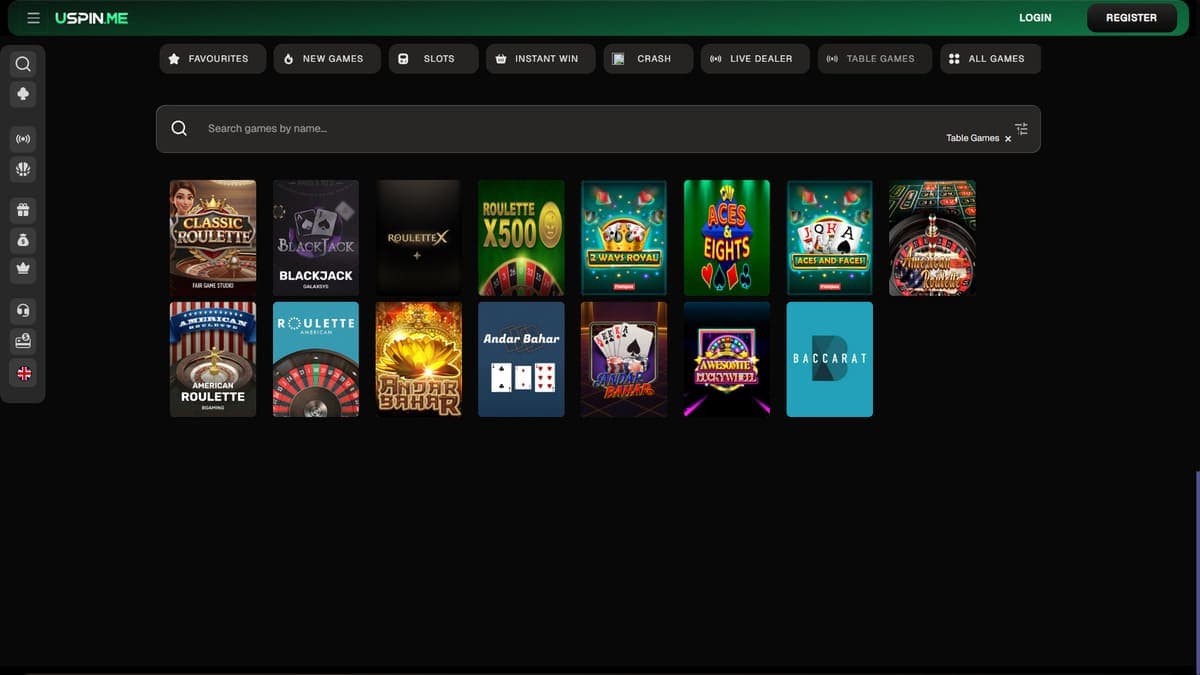
Task: Open the live broadcast icon in sidebar
Action: click(x=23, y=138)
